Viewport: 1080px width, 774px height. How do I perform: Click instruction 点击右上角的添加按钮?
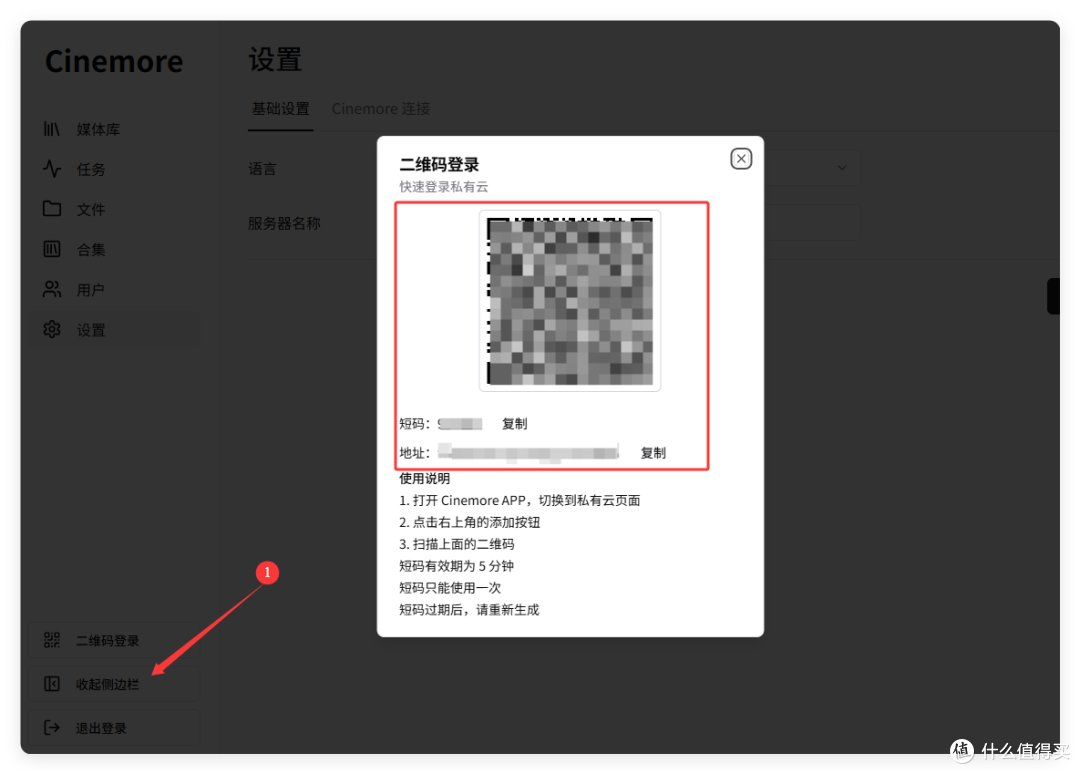(470, 523)
